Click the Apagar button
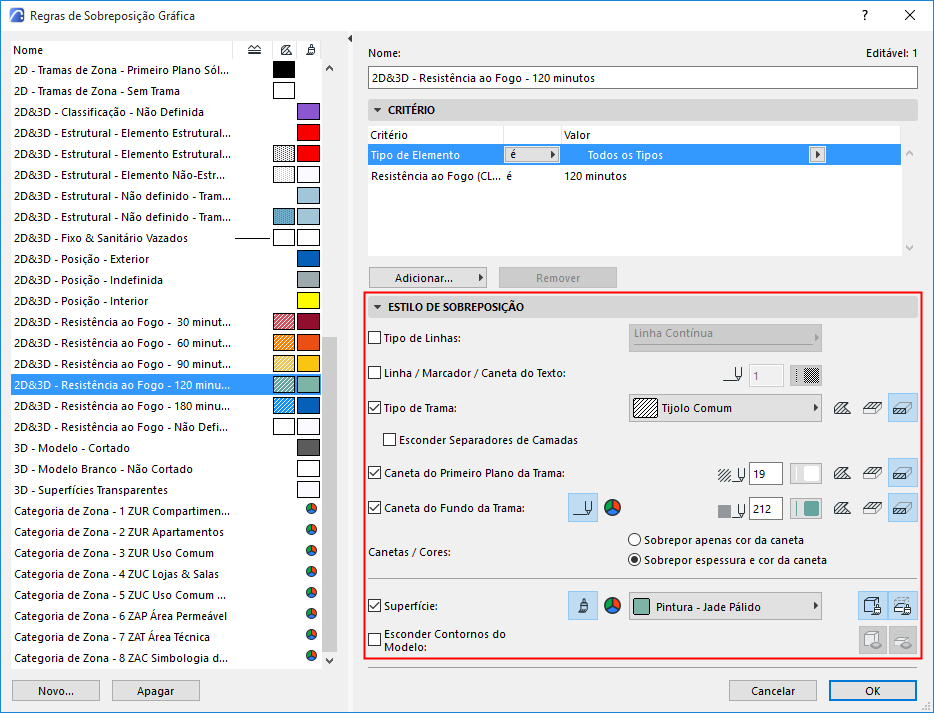Screen dimensions: 934x713 (155, 691)
